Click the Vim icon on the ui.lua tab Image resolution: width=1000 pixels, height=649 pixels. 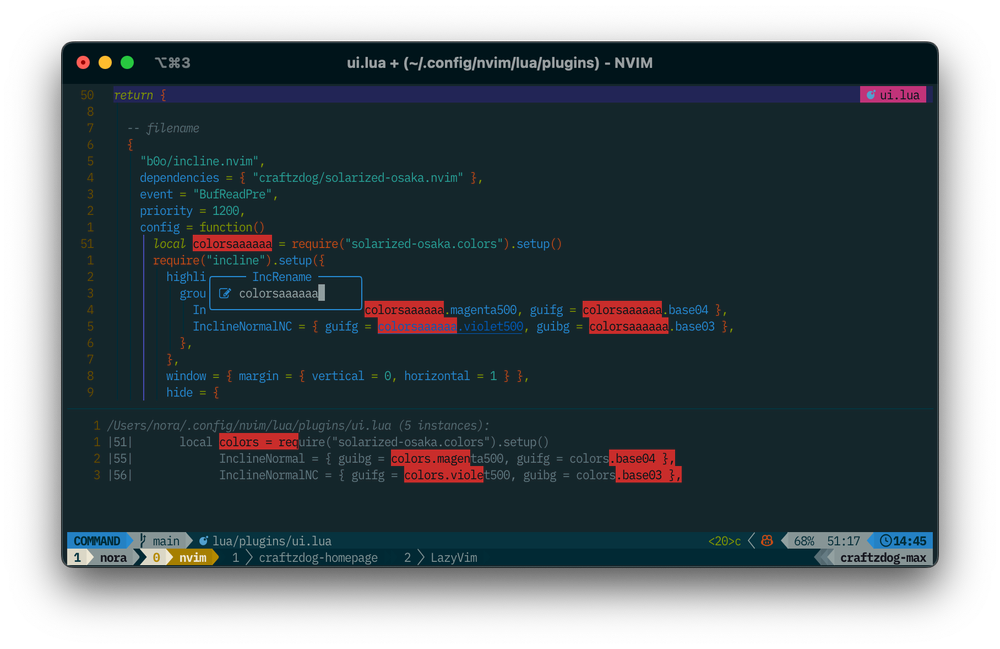click(870, 94)
